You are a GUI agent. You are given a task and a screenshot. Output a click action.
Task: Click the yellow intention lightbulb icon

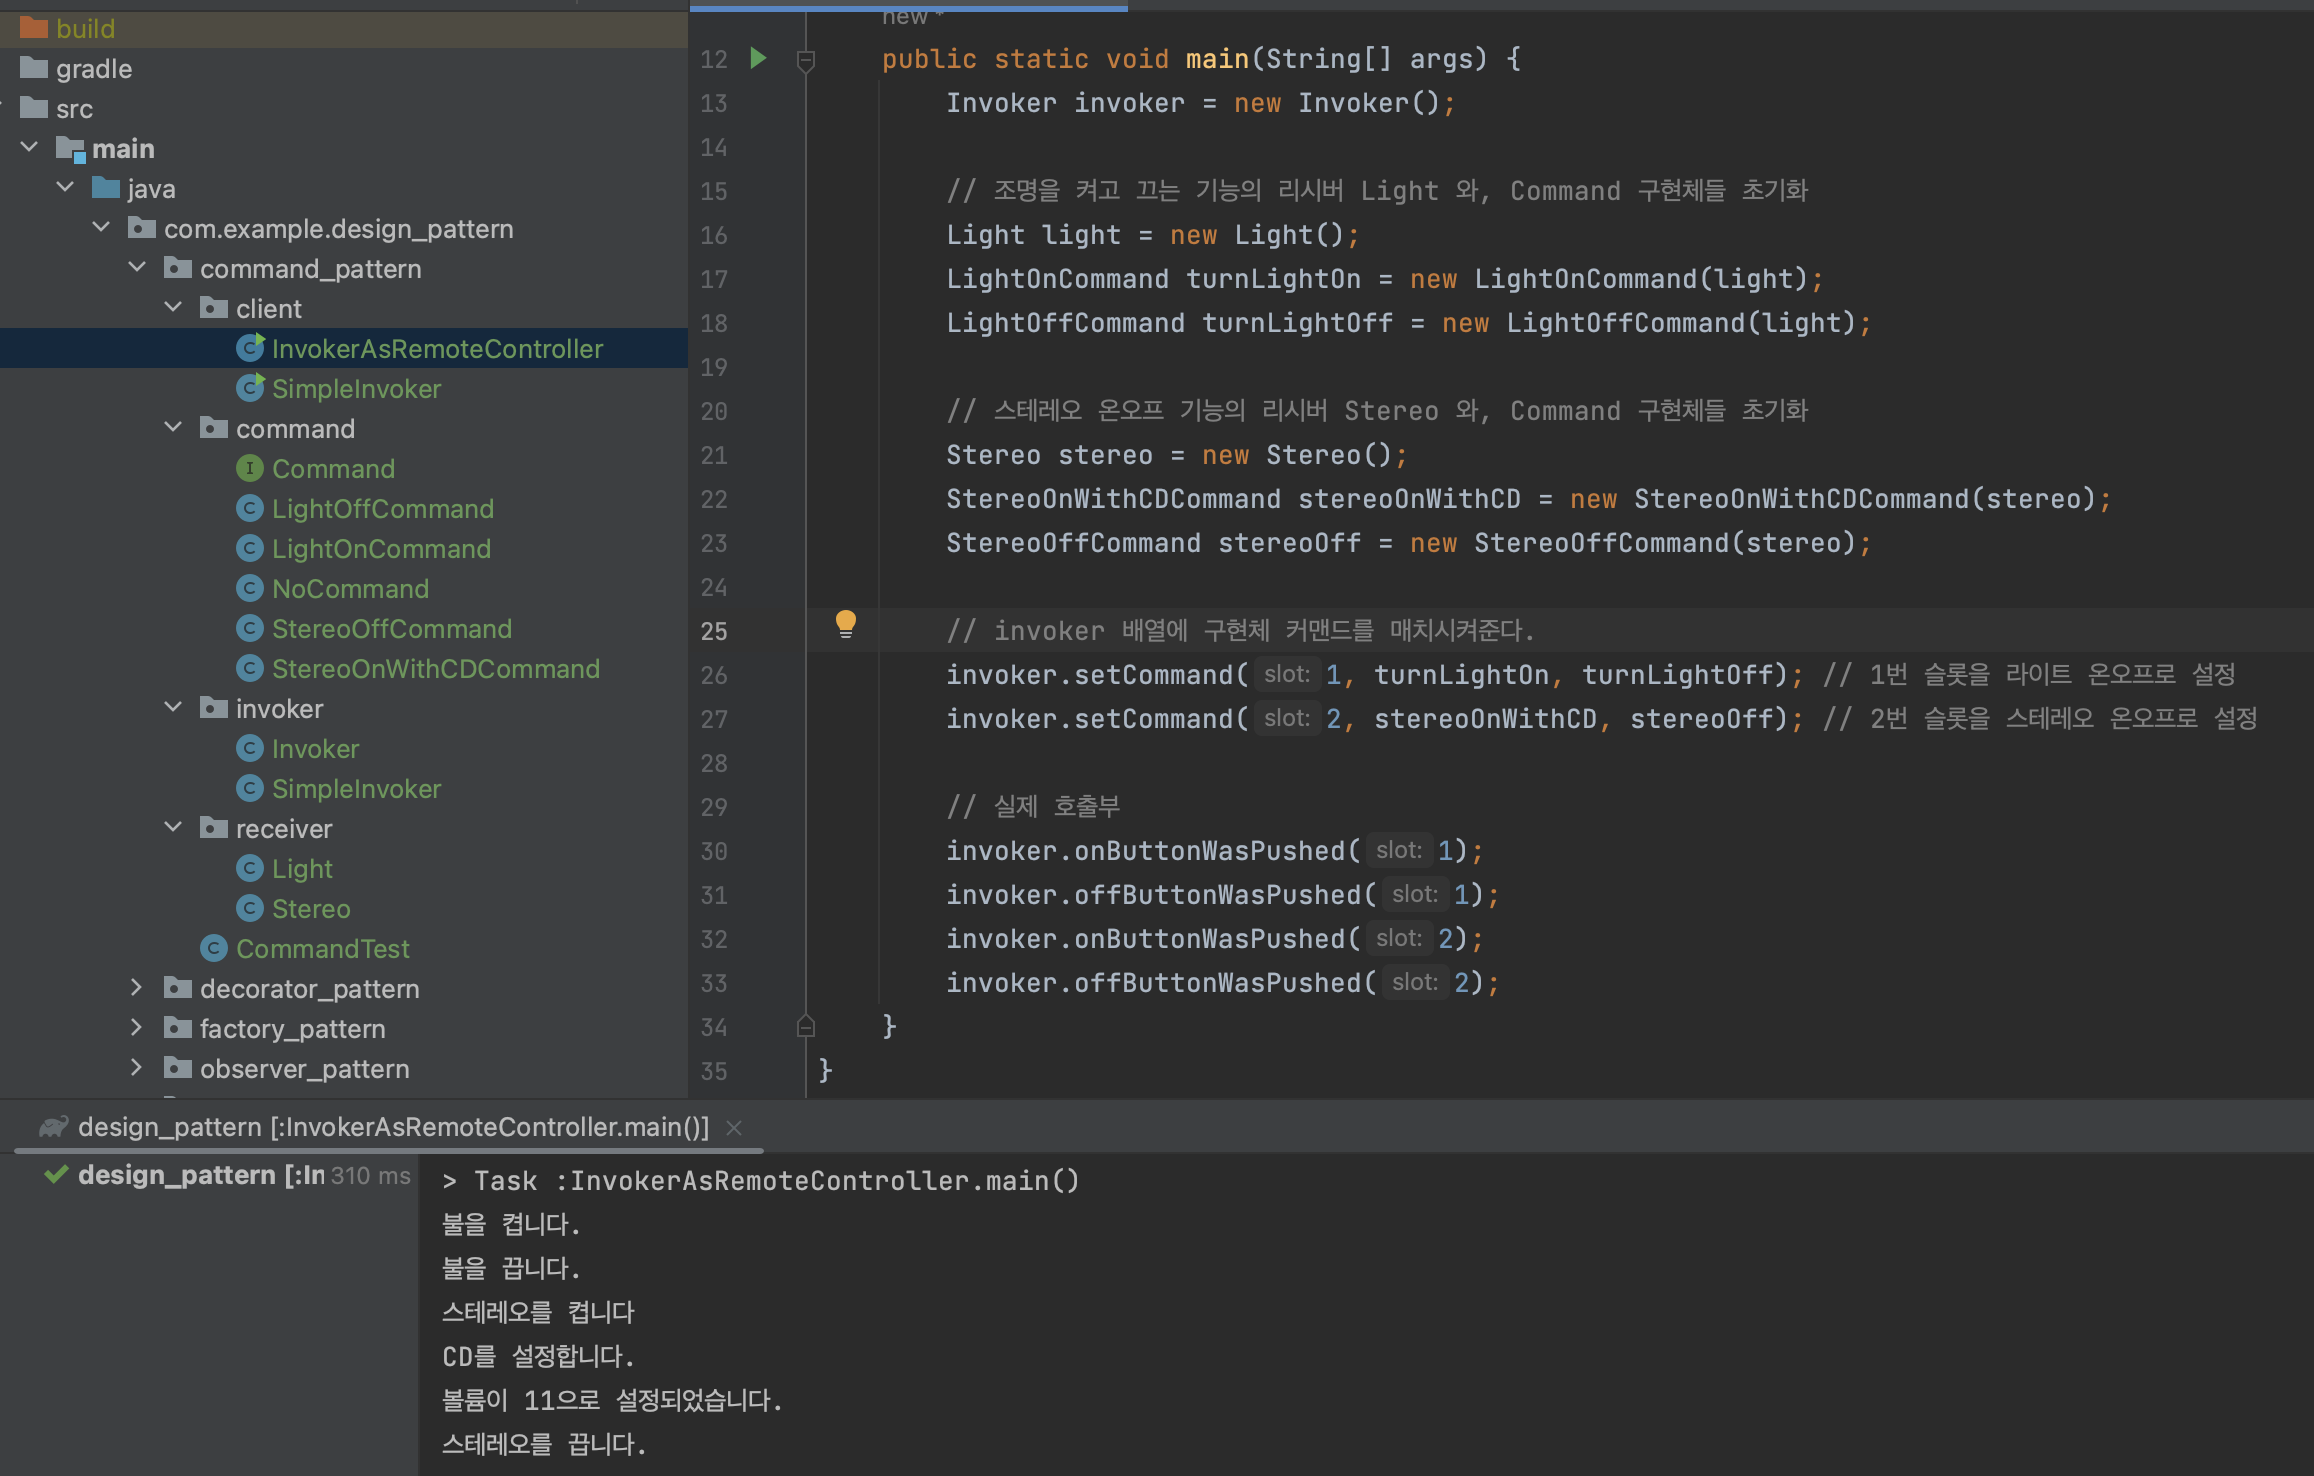click(845, 625)
